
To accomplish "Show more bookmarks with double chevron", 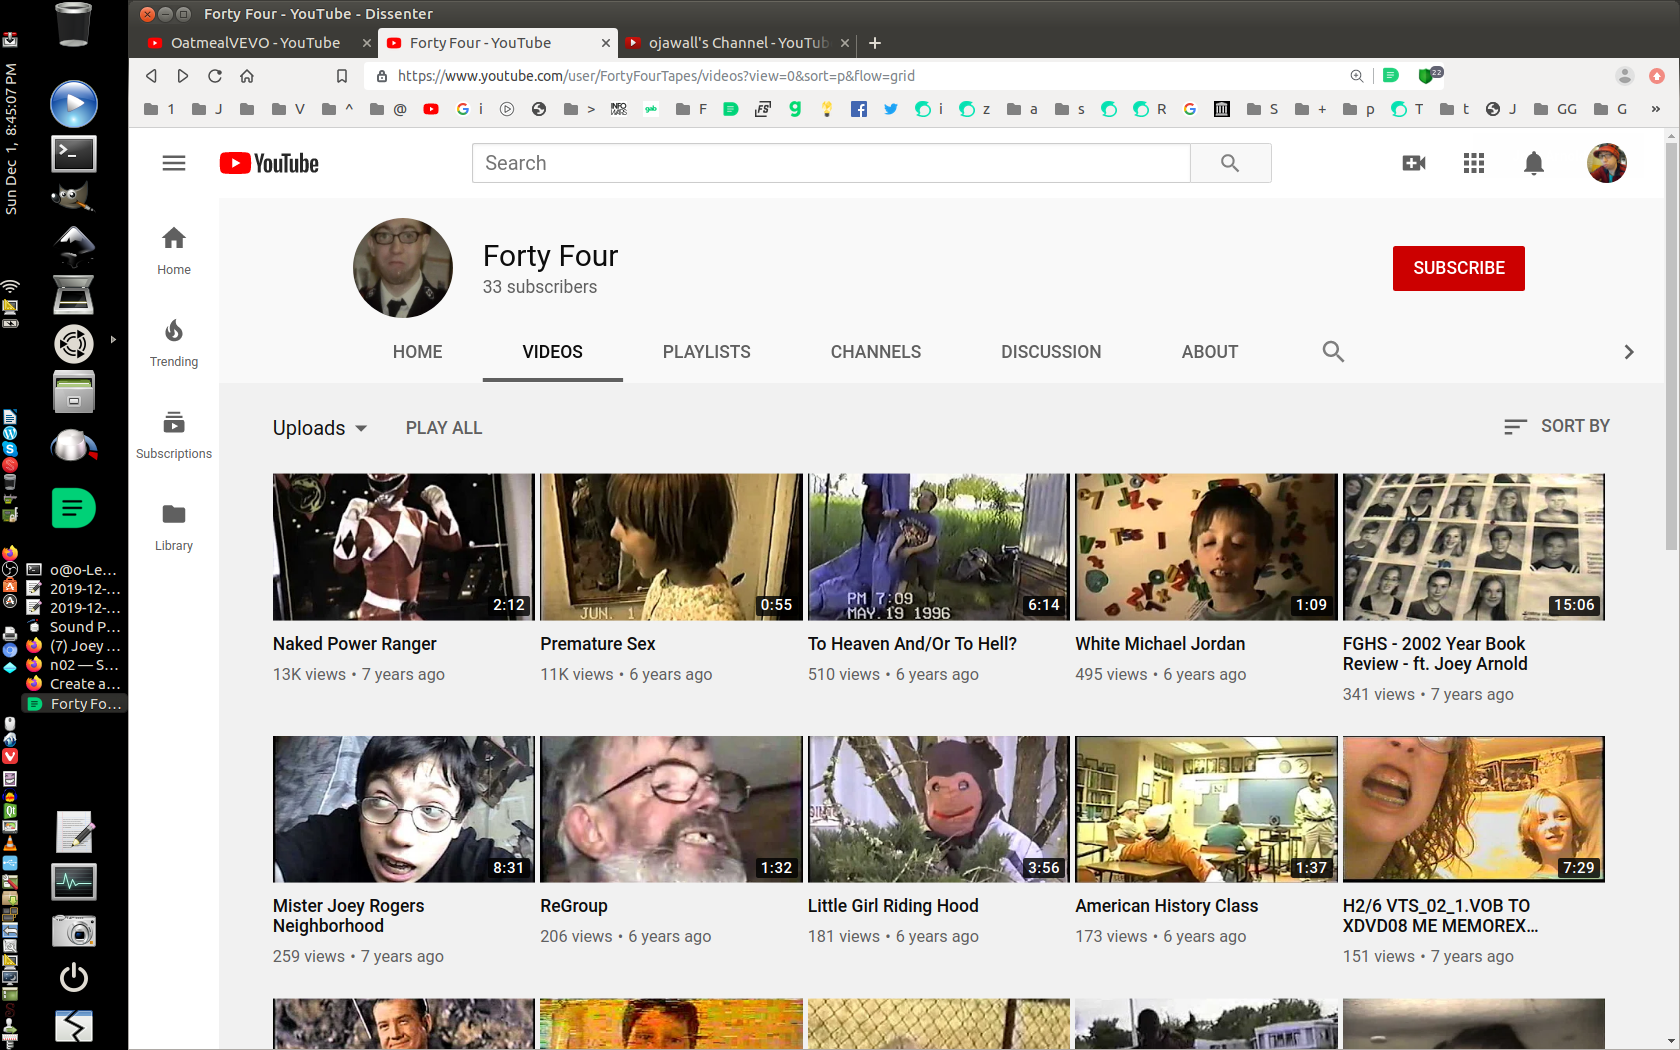I will pyautogui.click(x=1656, y=109).
